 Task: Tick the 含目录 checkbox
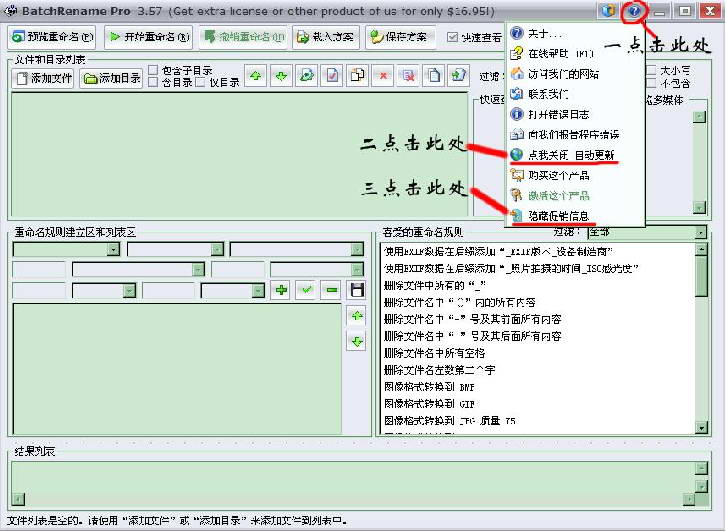pos(153,82)
